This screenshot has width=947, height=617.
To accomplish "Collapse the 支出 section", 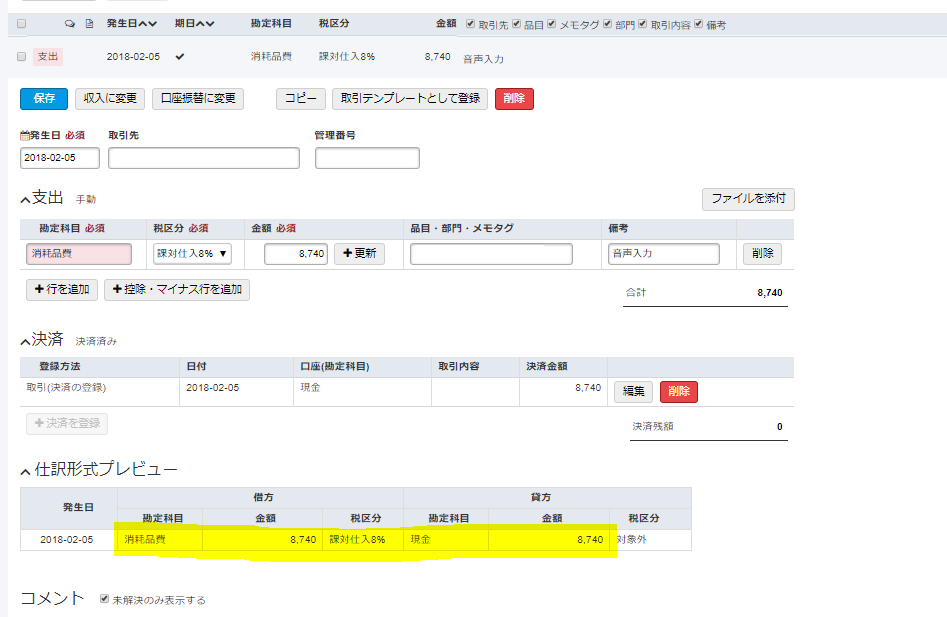I will 23,199.
